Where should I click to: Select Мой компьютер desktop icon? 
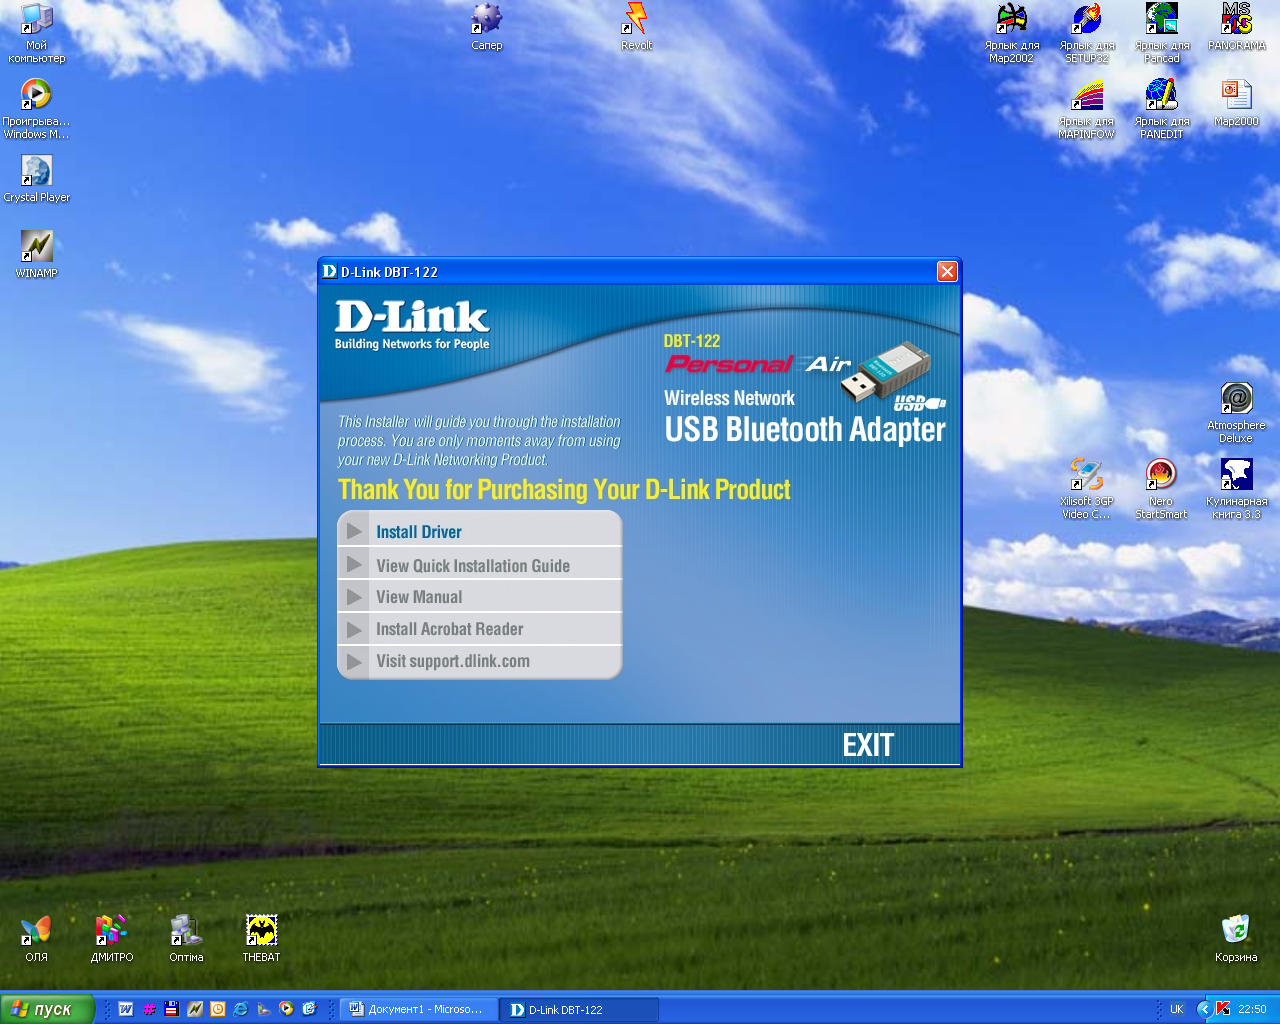[x=37, y=33]
